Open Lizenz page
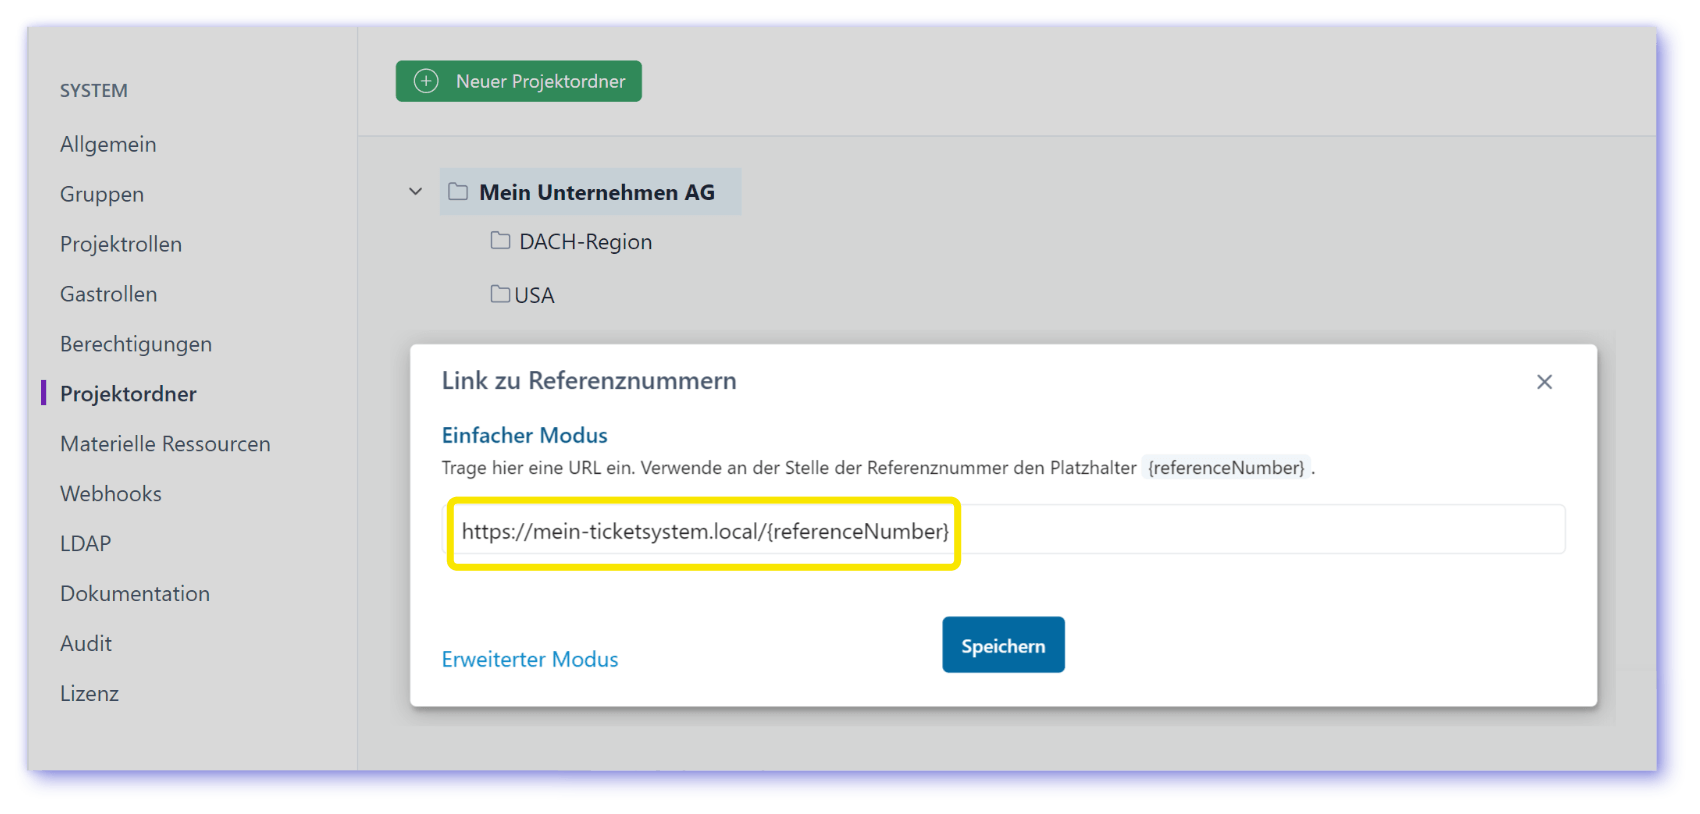Image resolution: width=1700 pixels, height=814 pixels. pos(90,694)
